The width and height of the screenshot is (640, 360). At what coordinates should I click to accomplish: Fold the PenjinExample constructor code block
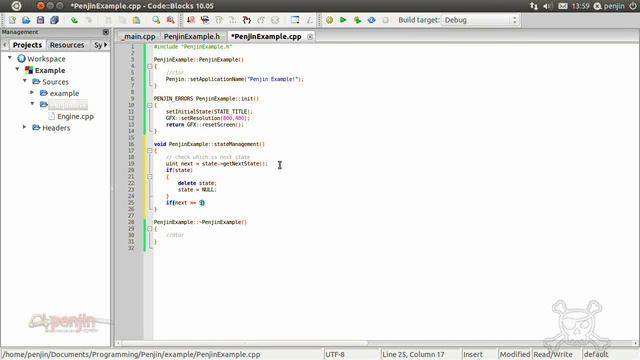point(149,66)
